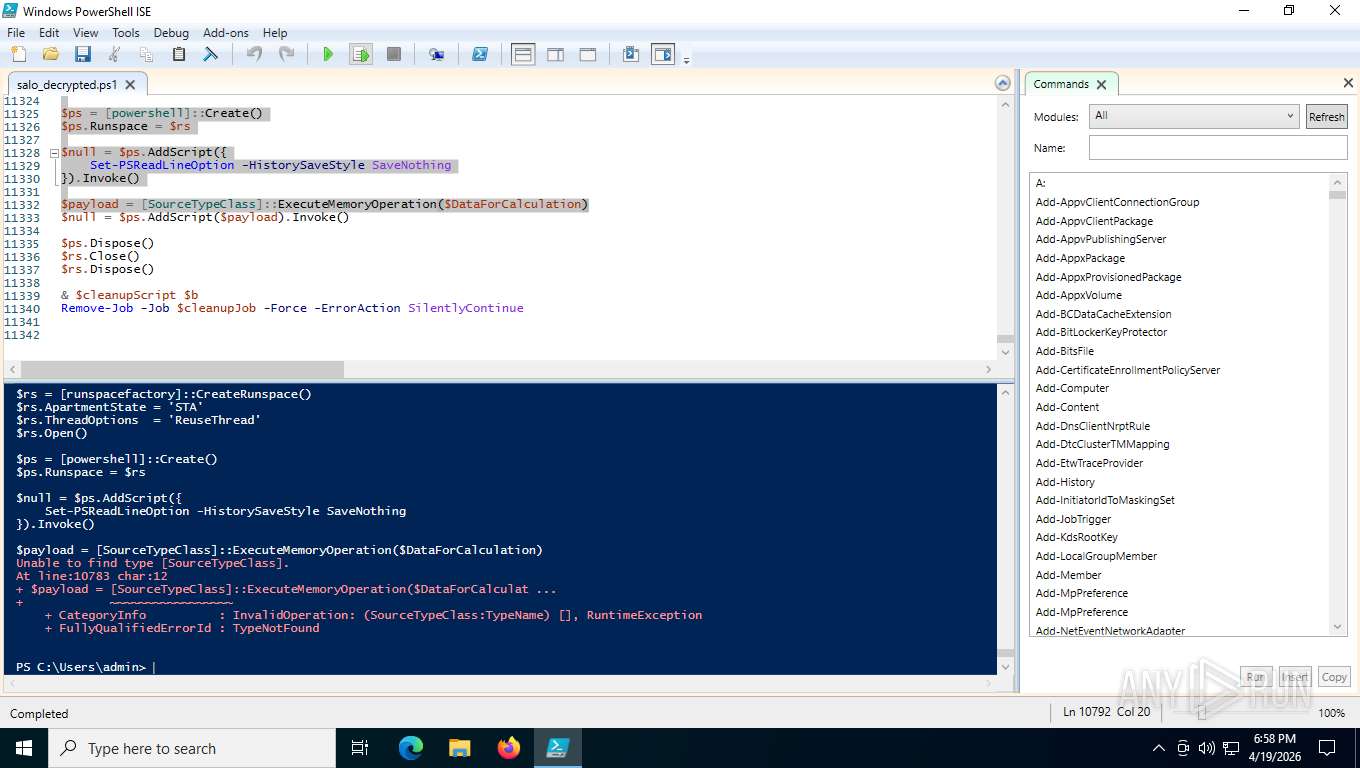Open the File menu
This screenshot has height=768, width=1360.
16,32
